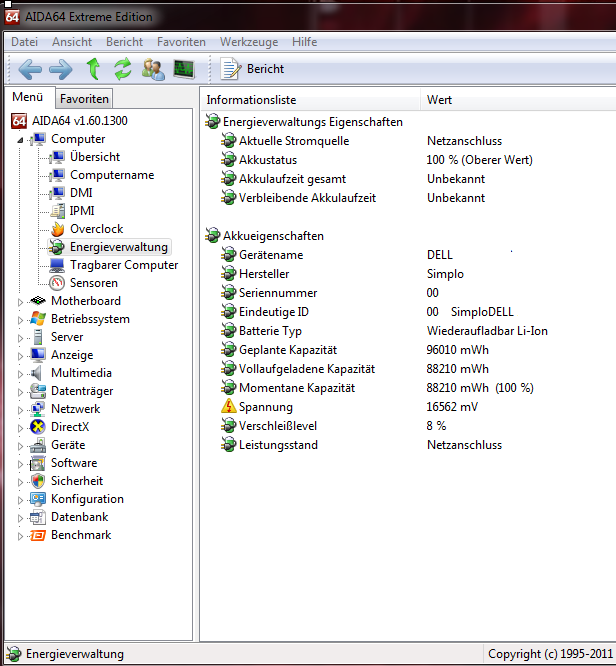
Task: Select Tragbarer Computer in the tree
Action: coord(123,265)
